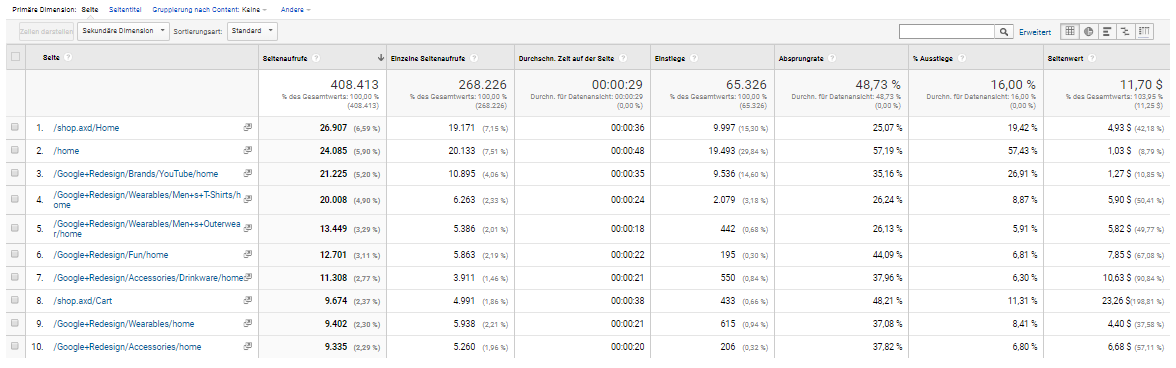Check the box for row 5 Men+s+Outerwear
This screenshot has height=368, width=1176.
click(15, 229)
